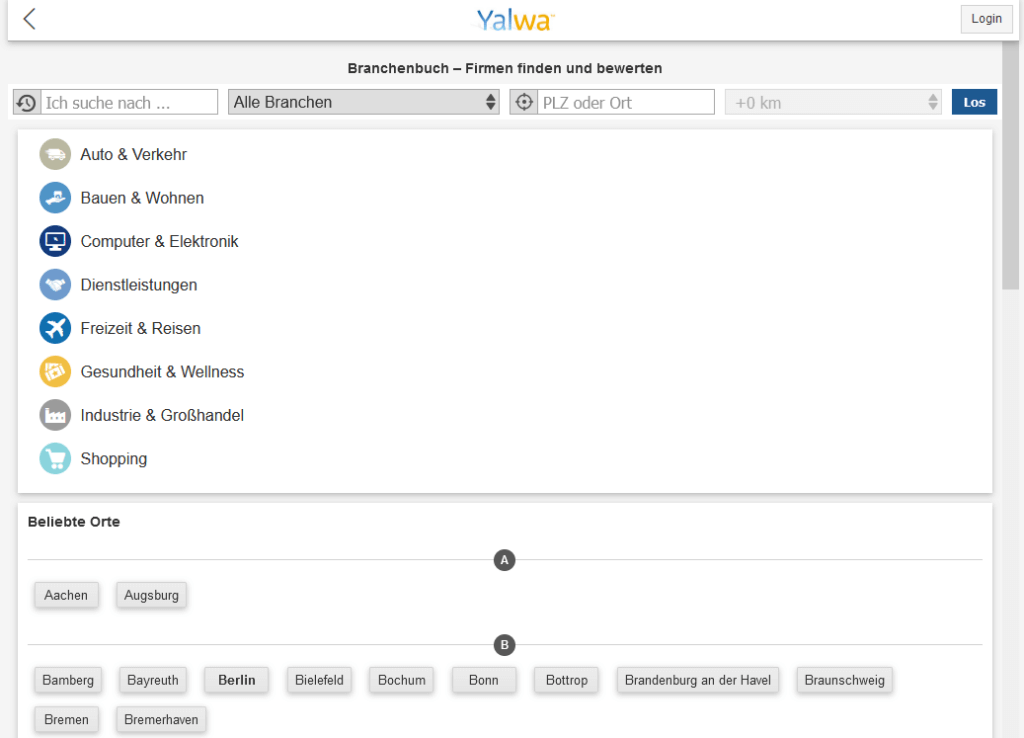Click the back arrow icon
This screenshot has height=738, width=1024.
pos(29,19)
